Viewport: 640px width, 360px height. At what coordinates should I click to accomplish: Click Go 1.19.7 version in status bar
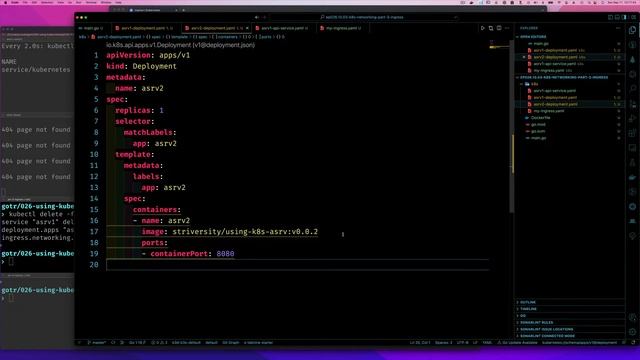pyautogui.click(x=137, y=343)
